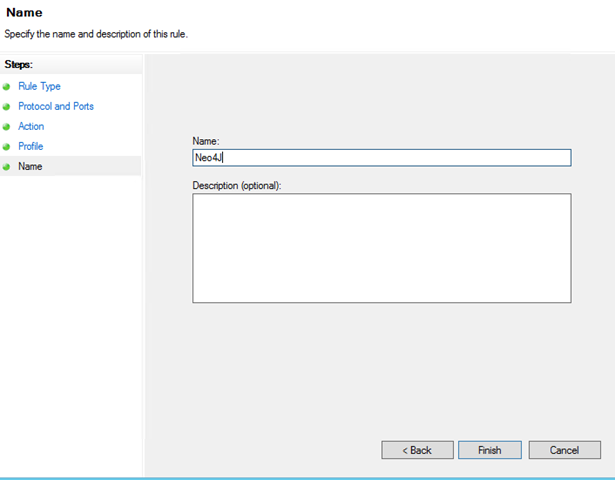Go to the Rule Type step
This screenshot has width=615, height=480.
tap(39, 87)
